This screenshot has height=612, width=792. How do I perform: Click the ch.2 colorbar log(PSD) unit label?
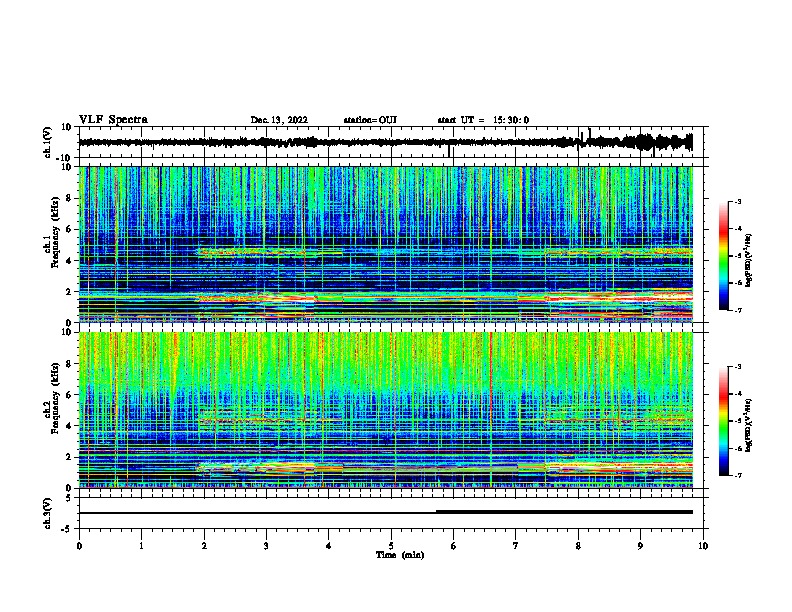[749, 425]
